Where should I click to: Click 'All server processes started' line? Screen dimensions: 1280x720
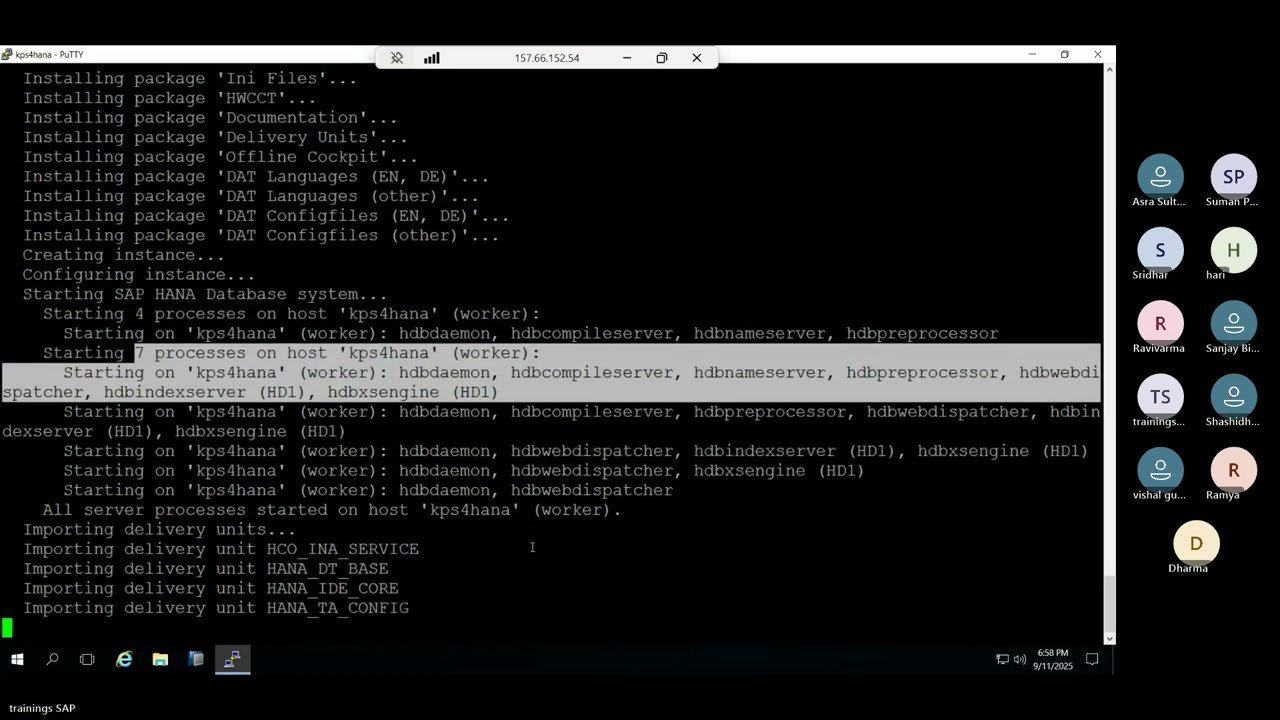(x=332, y=510)
